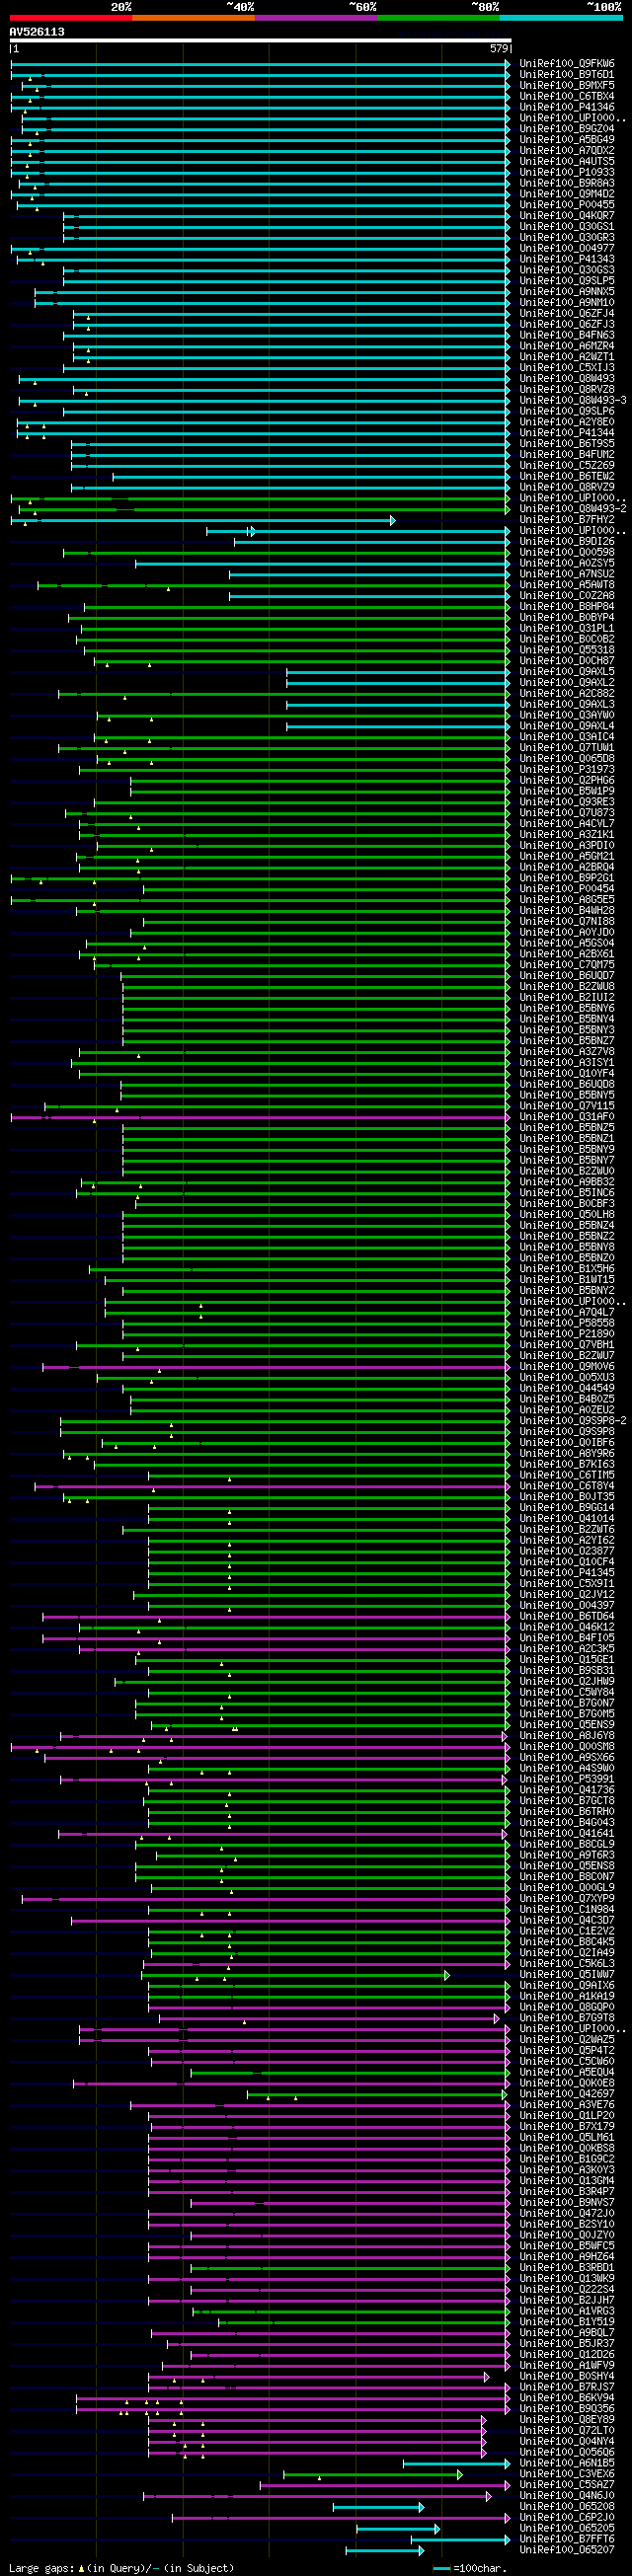
Task: Open the UniRef100_O04977 entry
Action: click(567, 249)
